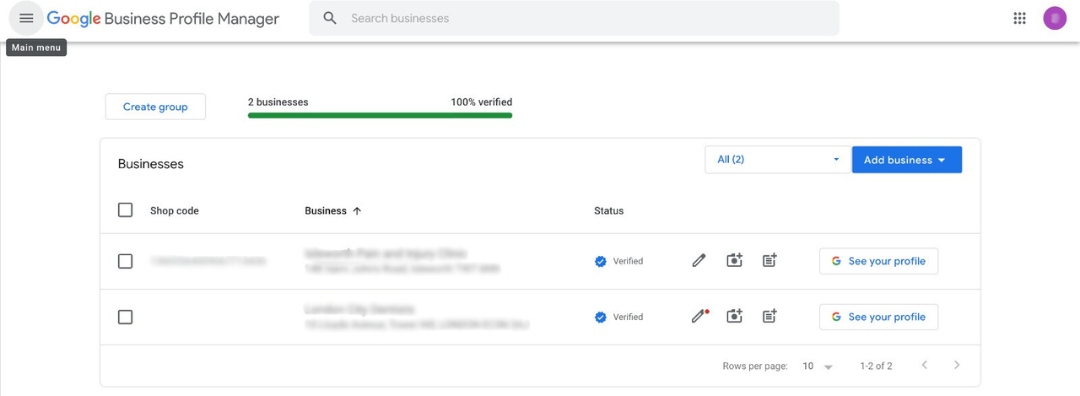Tick the checkbox of the row without shop code
1080x396 pixels.
(125, 317)
